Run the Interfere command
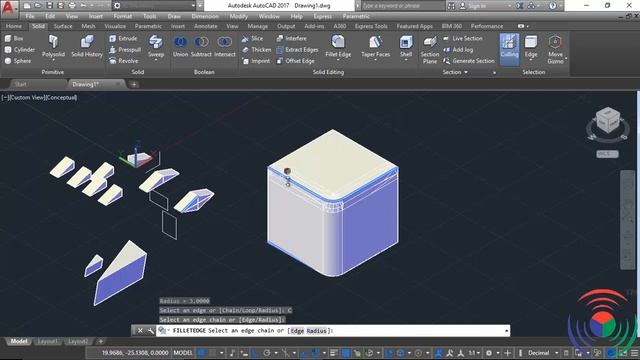 click(x=291, y=38)
